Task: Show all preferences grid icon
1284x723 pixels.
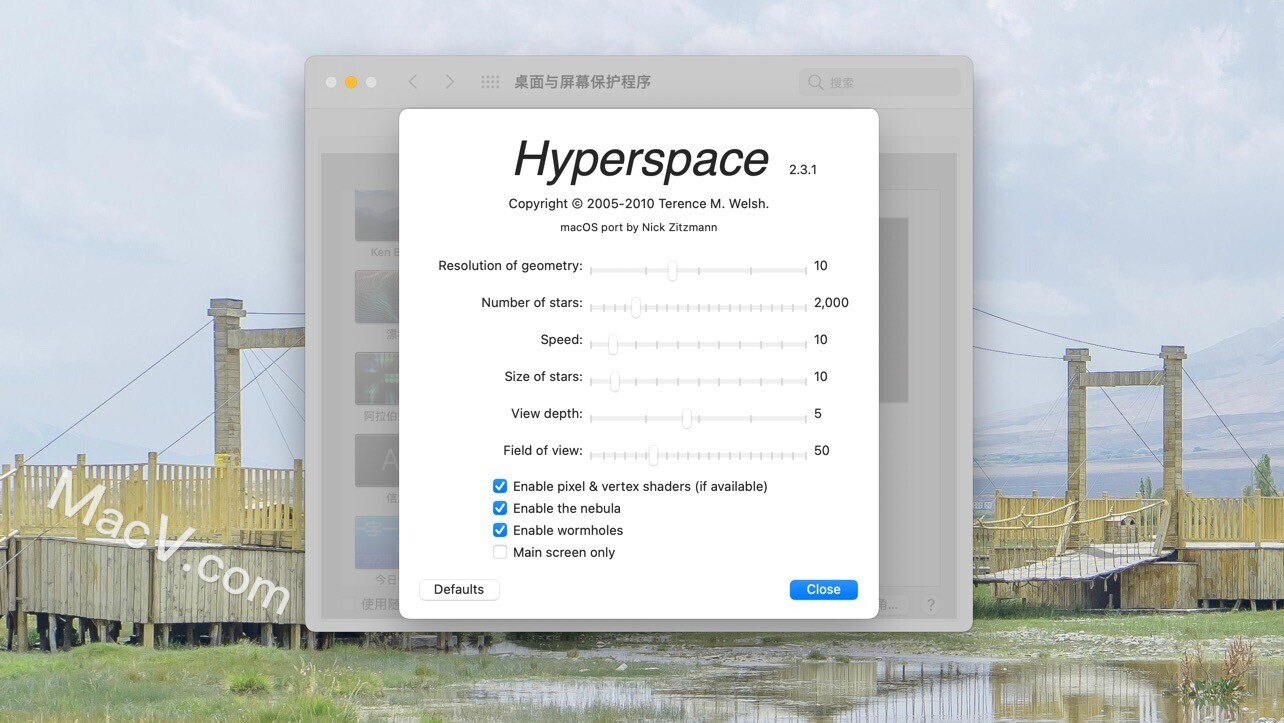Action: [490, 82]
